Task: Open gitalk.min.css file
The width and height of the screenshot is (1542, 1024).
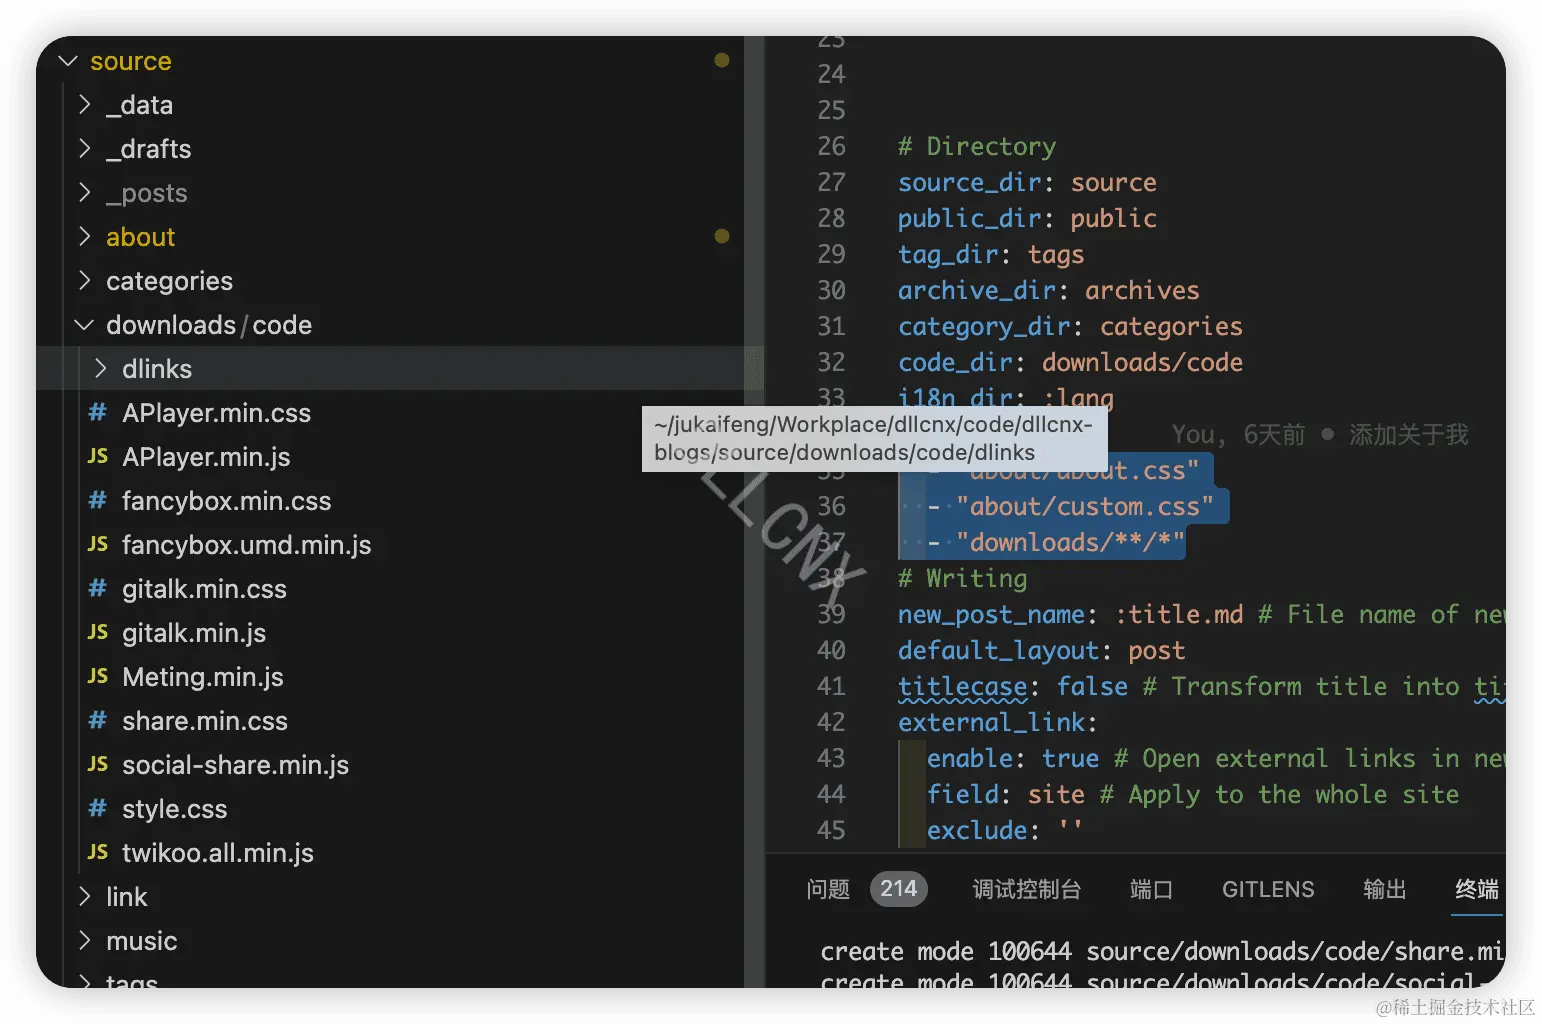Action: tap(204, 589)
